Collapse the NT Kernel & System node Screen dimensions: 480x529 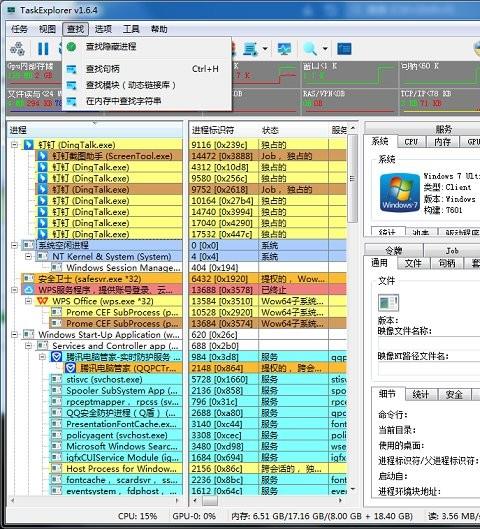tap(28, 256)
